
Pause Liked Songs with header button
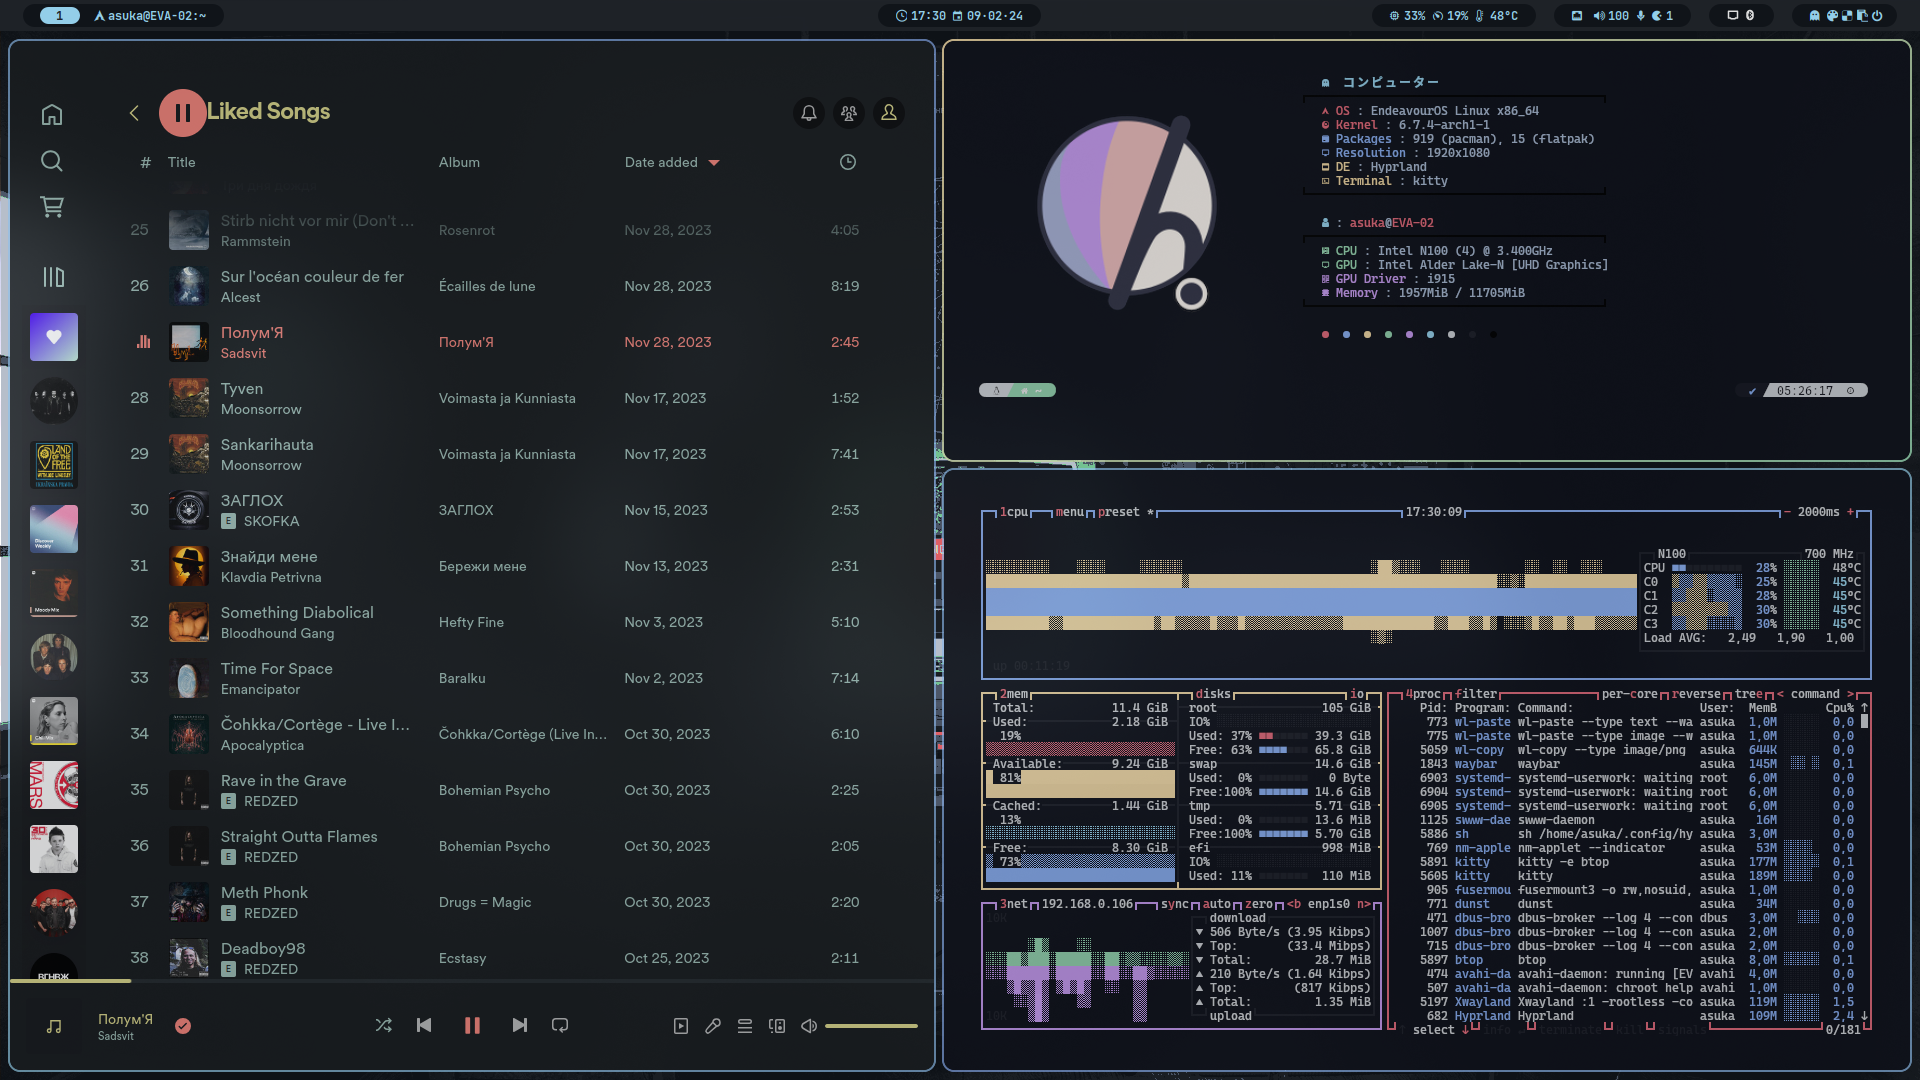[x=182, y=113]
